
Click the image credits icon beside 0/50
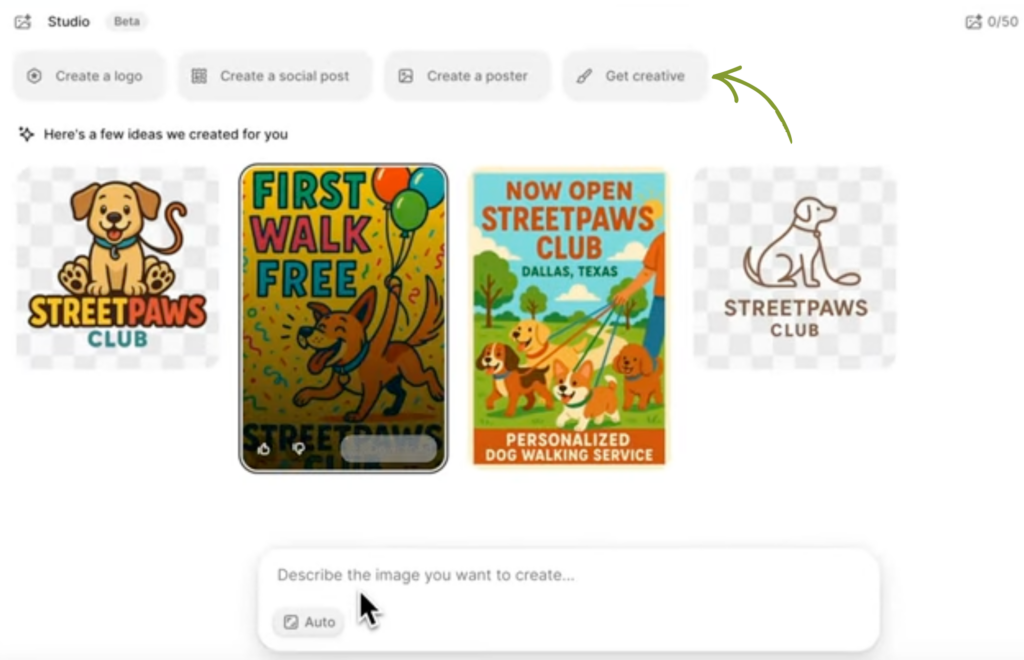(973, 22)
